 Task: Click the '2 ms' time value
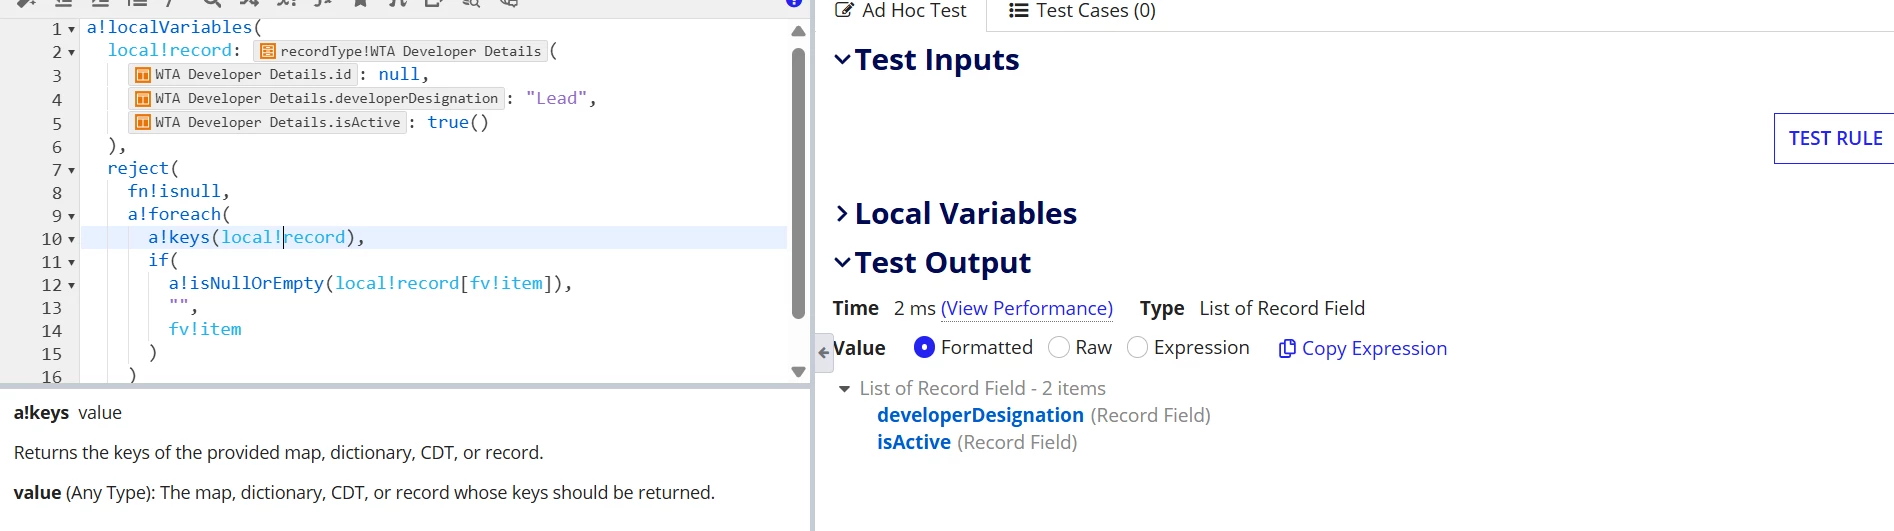tap(914, 309)
